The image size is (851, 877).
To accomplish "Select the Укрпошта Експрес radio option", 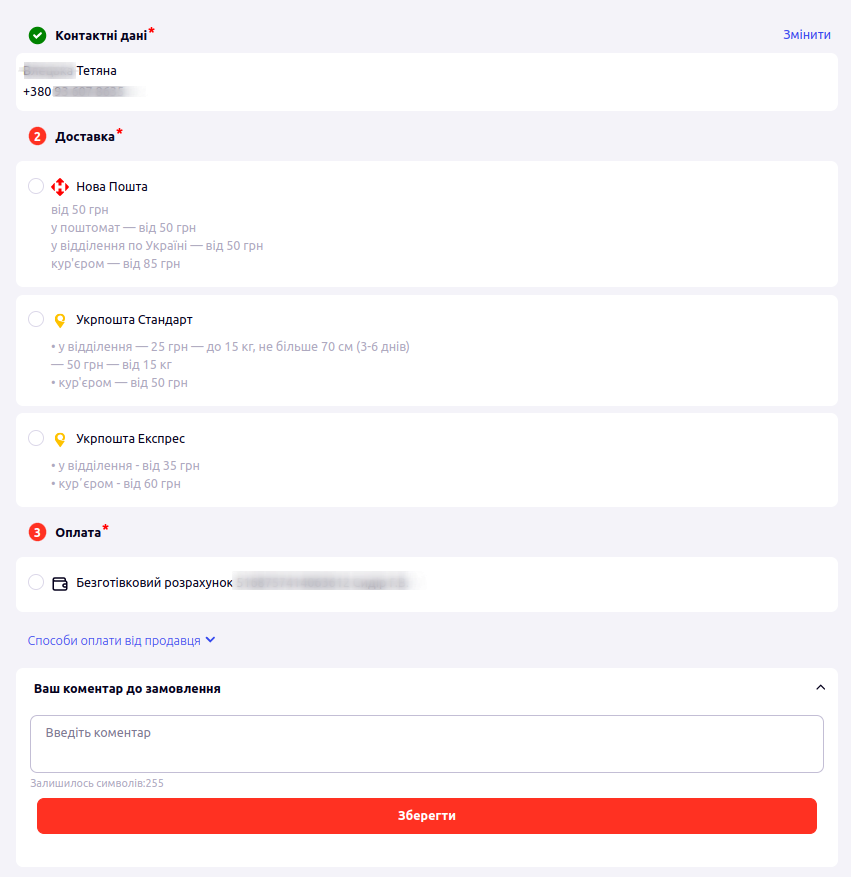I will [36, 438].
